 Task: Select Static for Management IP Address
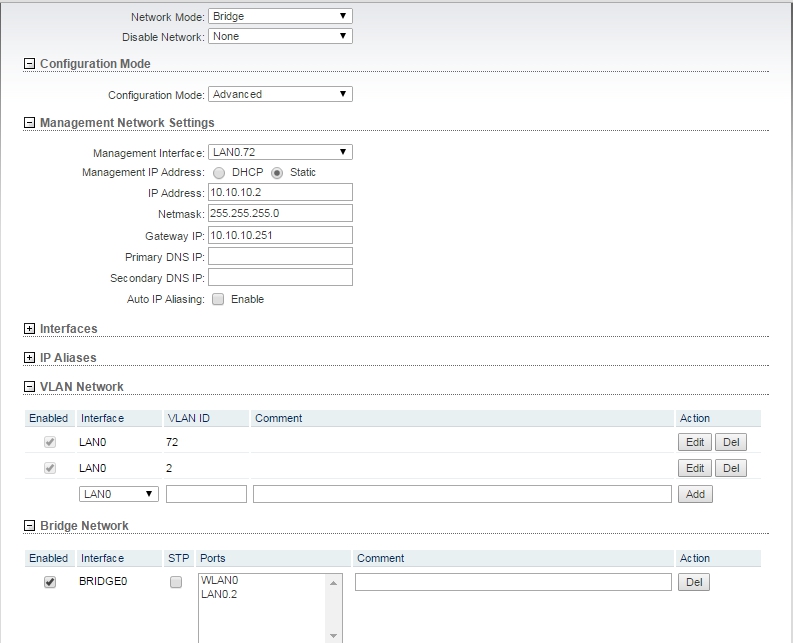(x=277, y=172)
